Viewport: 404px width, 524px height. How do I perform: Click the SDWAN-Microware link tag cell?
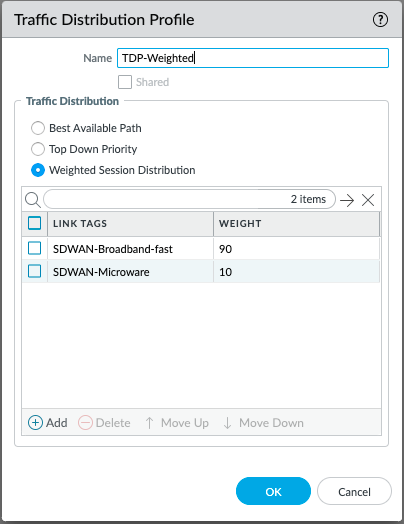(130, 272)
